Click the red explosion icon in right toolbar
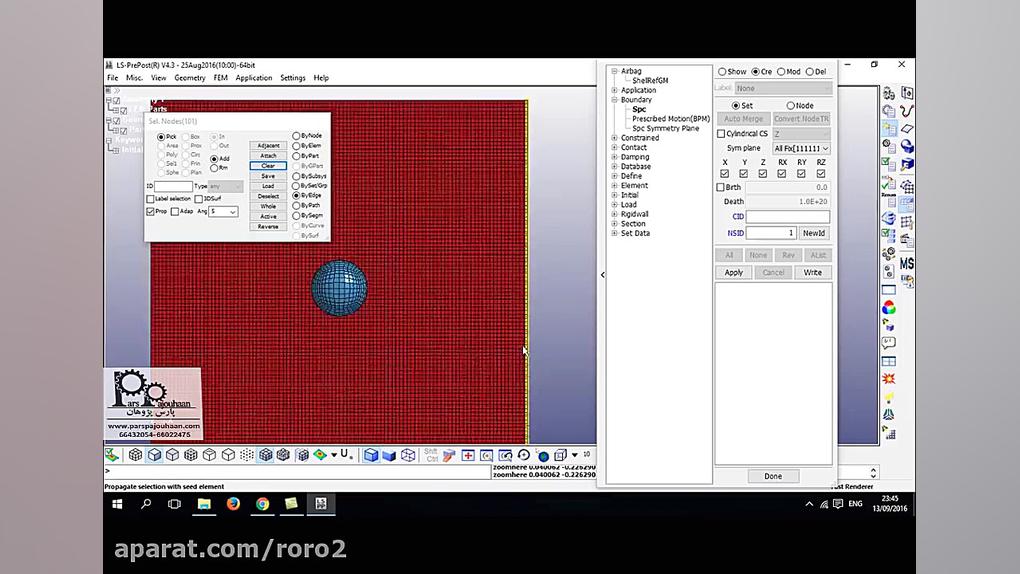Screen dimensions: 1020x574 point(889,378)
